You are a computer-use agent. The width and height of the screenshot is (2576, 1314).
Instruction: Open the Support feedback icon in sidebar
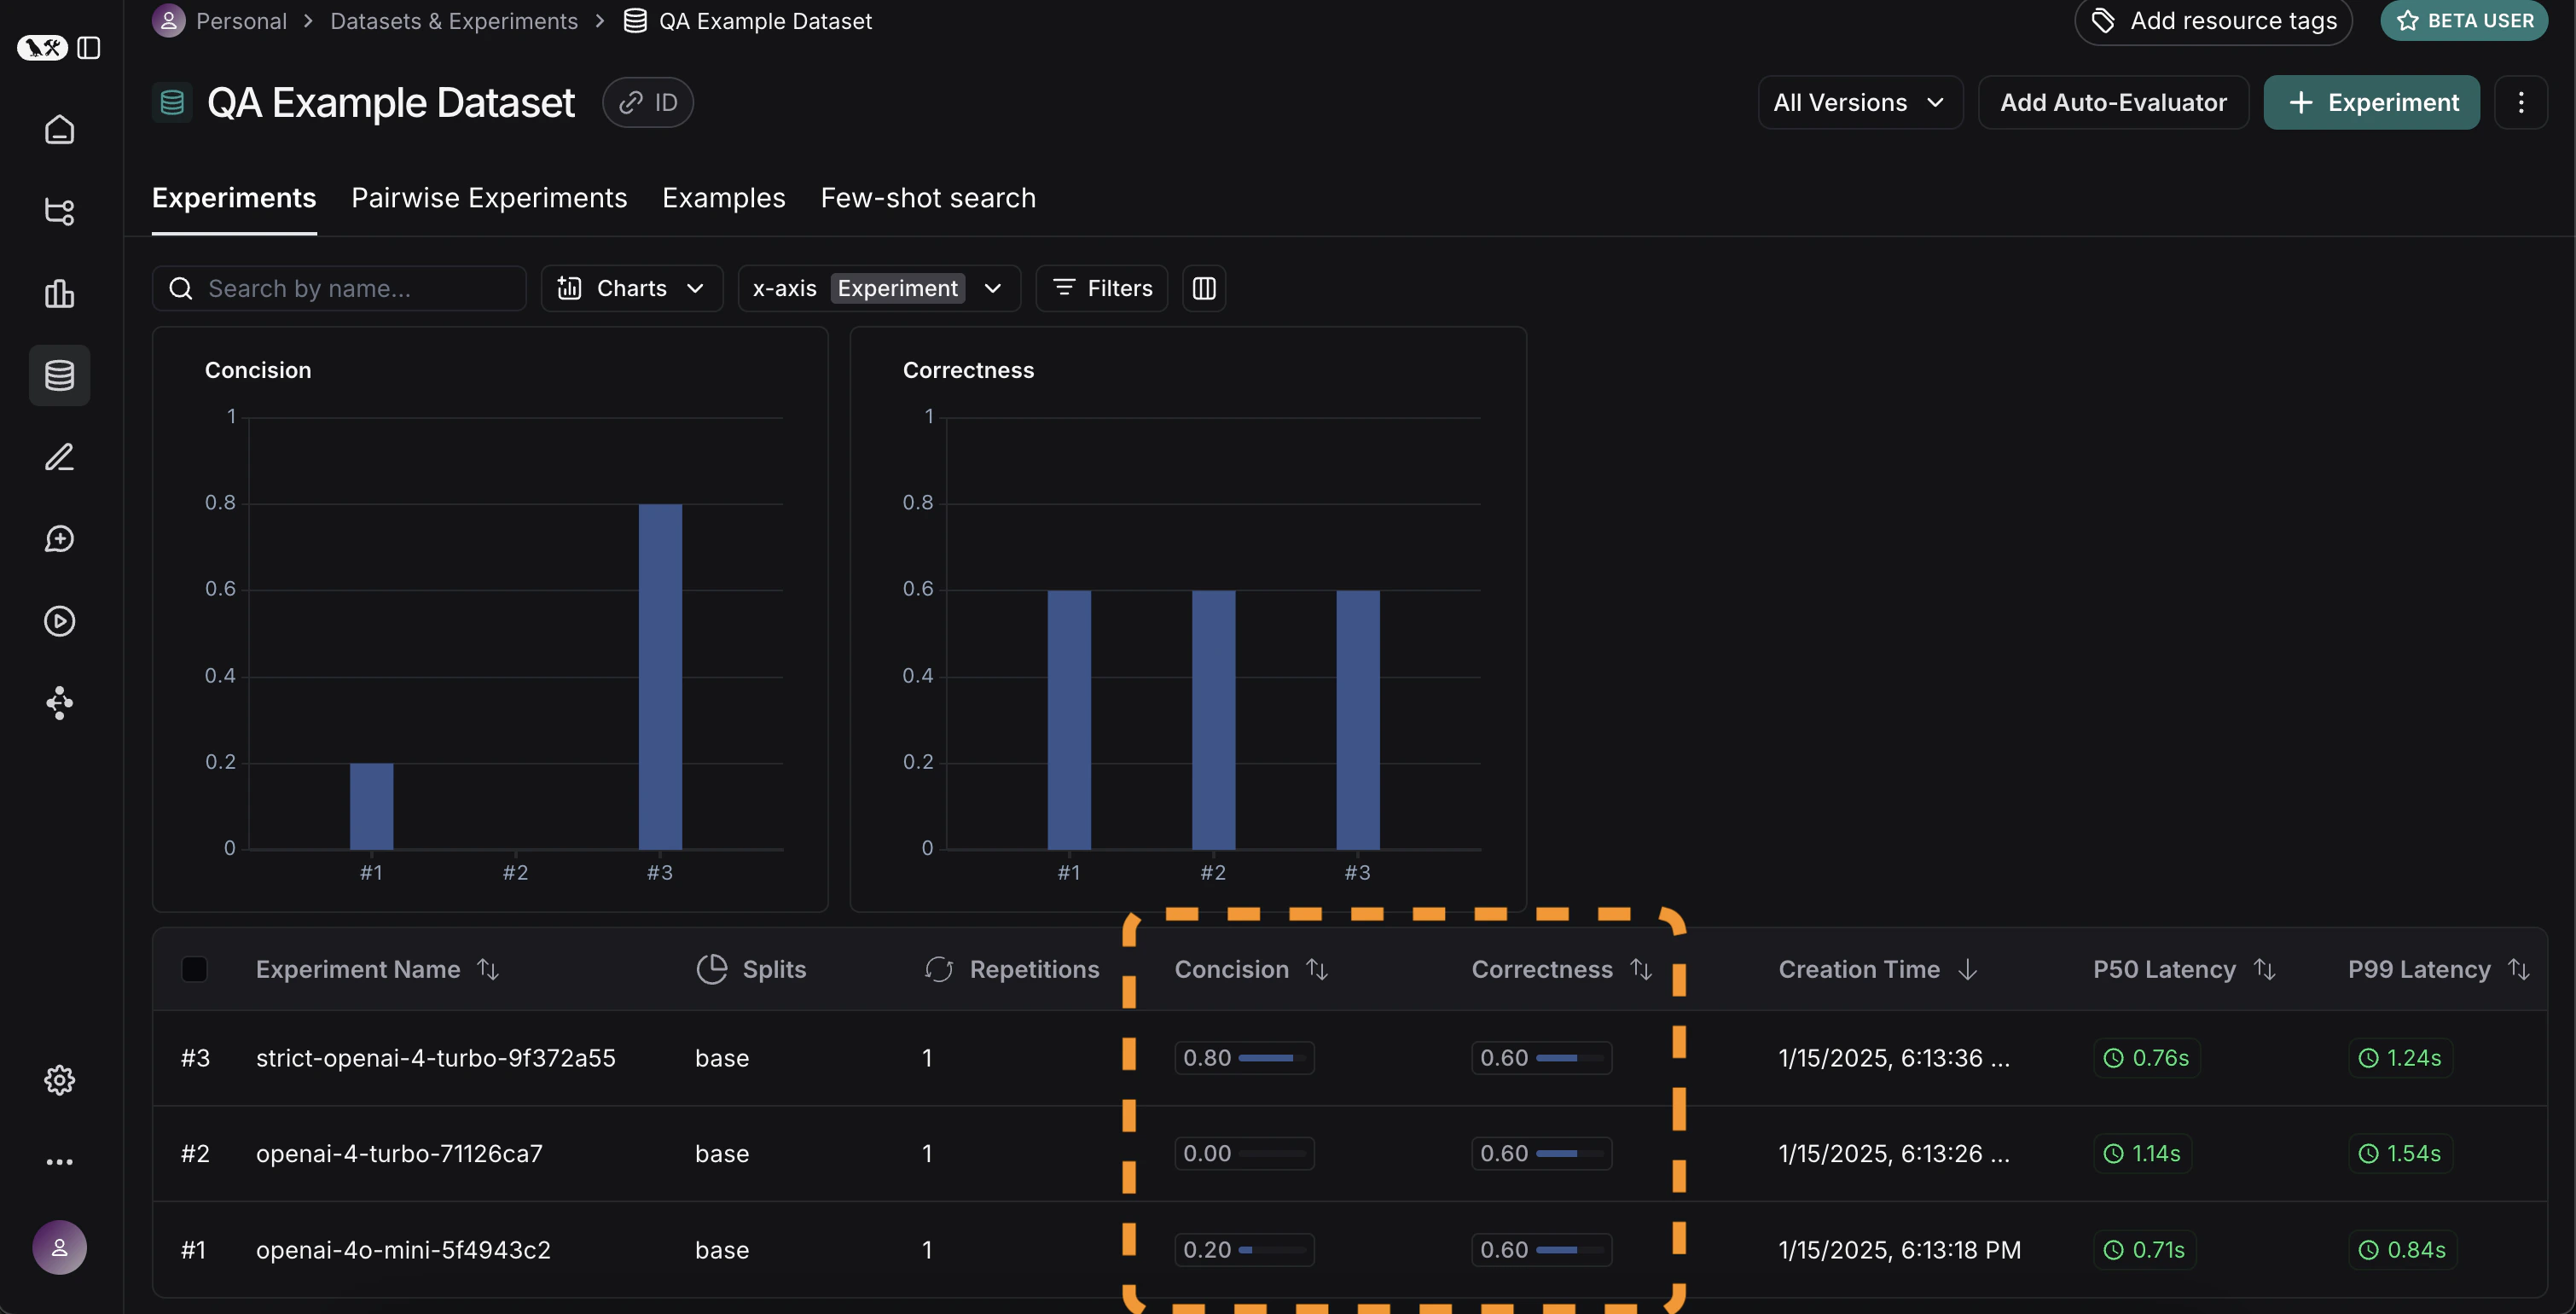[59, 538]
